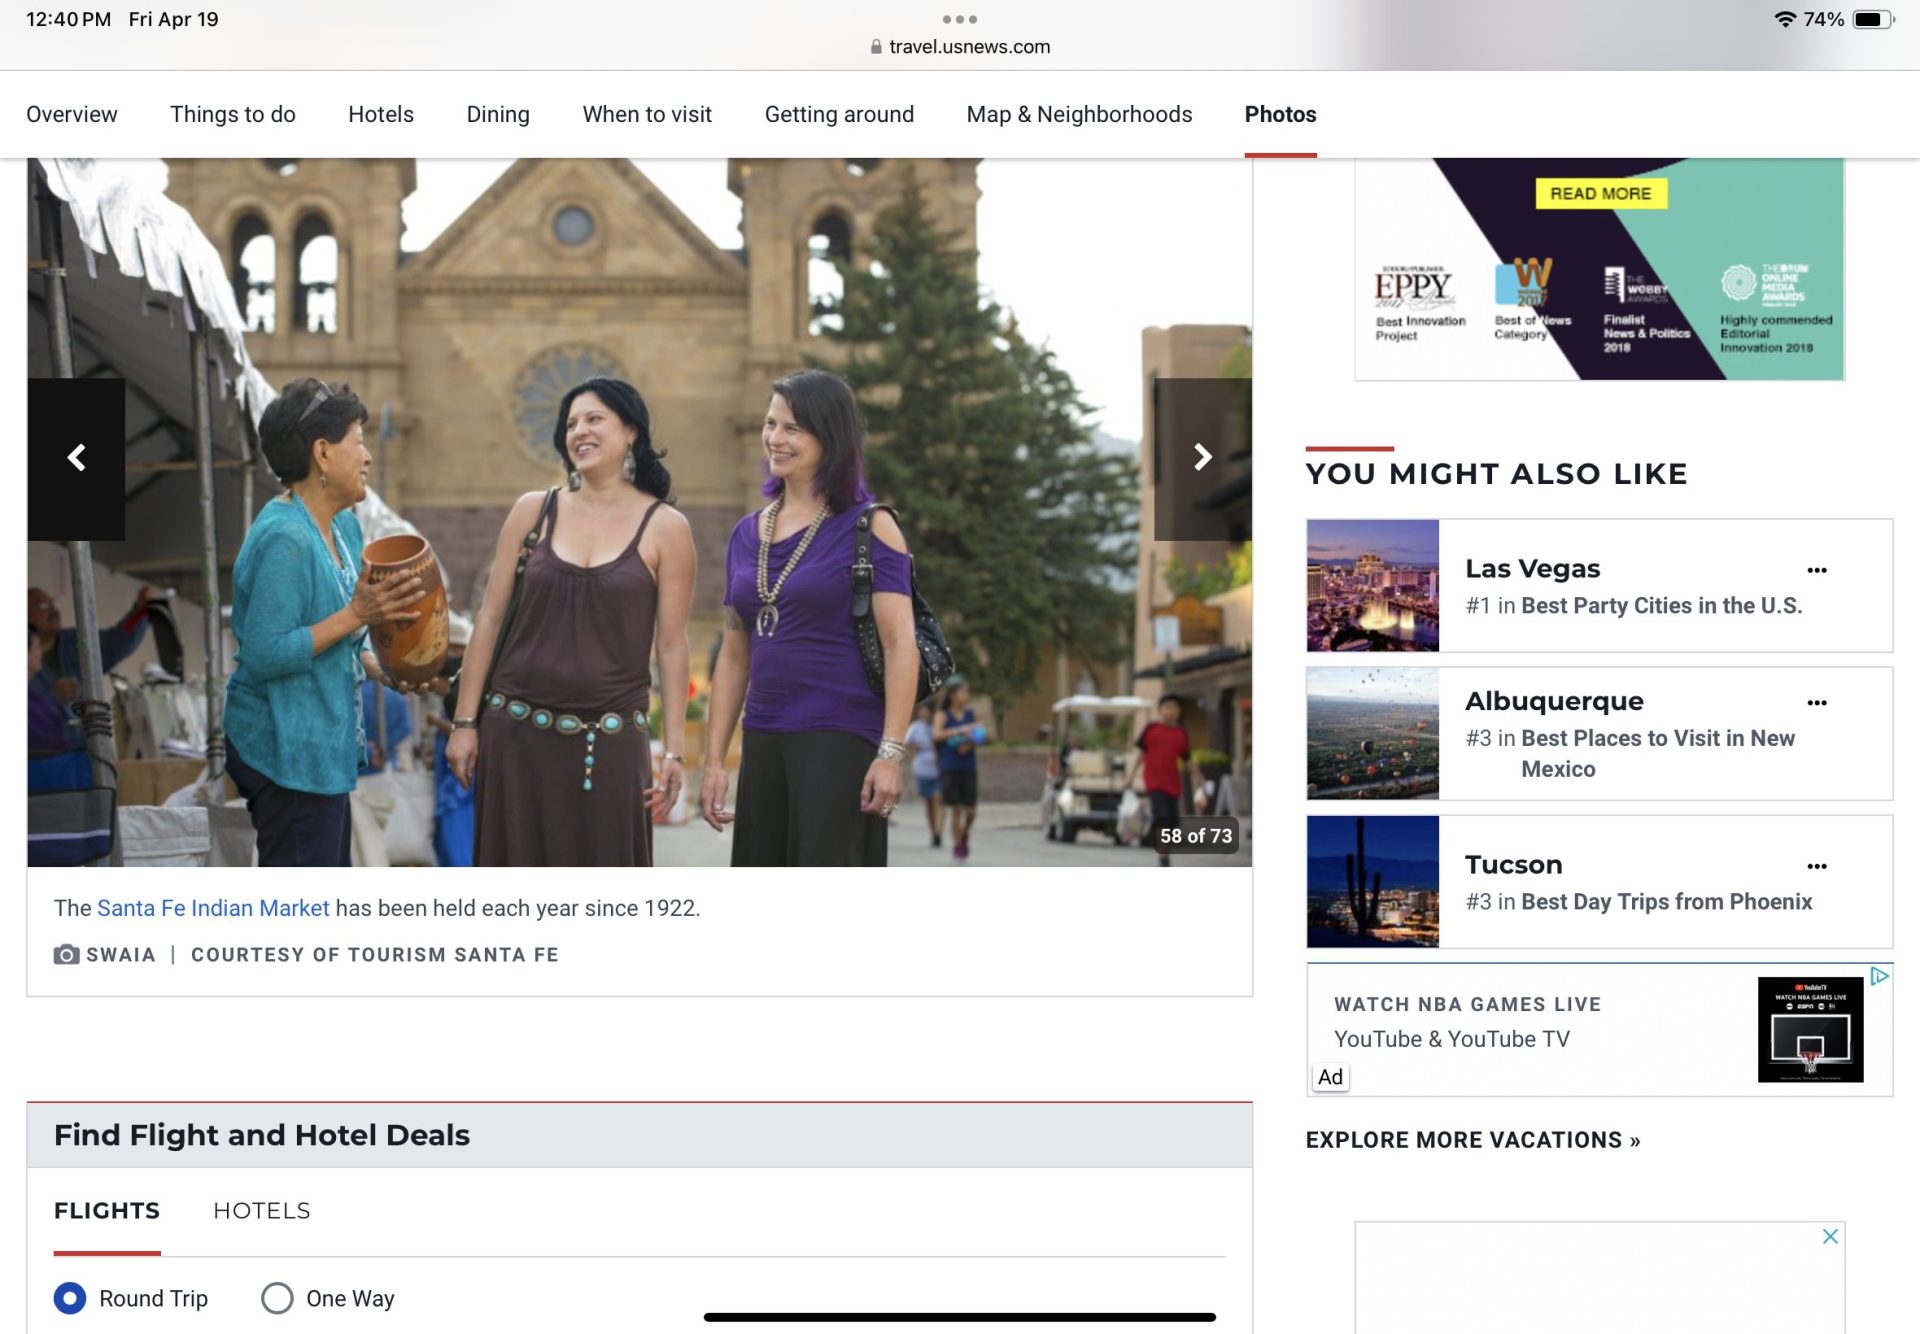1920x1334 pixels.
Task: Switch to the FLIGHTS deals tab
Action: tap(107, 1210)
